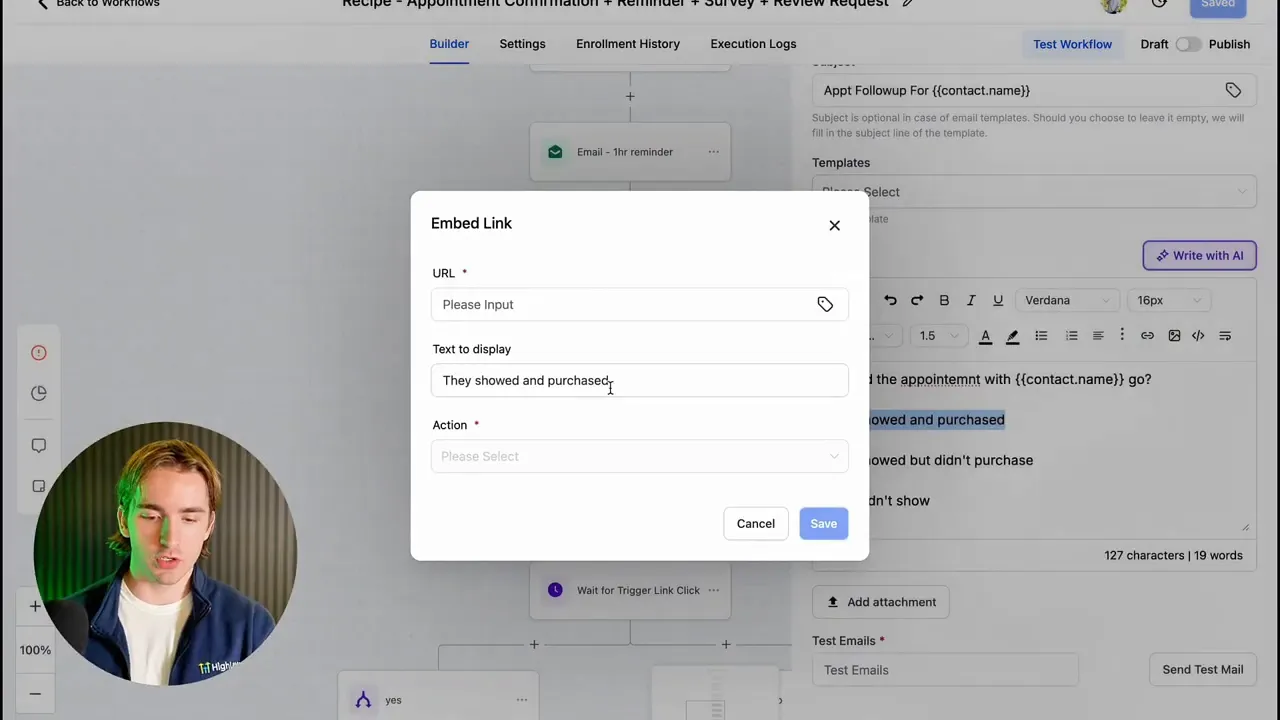Apply Italic formatting in the email editor
Viewport: 1280px width, 720px height.
(970, 300)
